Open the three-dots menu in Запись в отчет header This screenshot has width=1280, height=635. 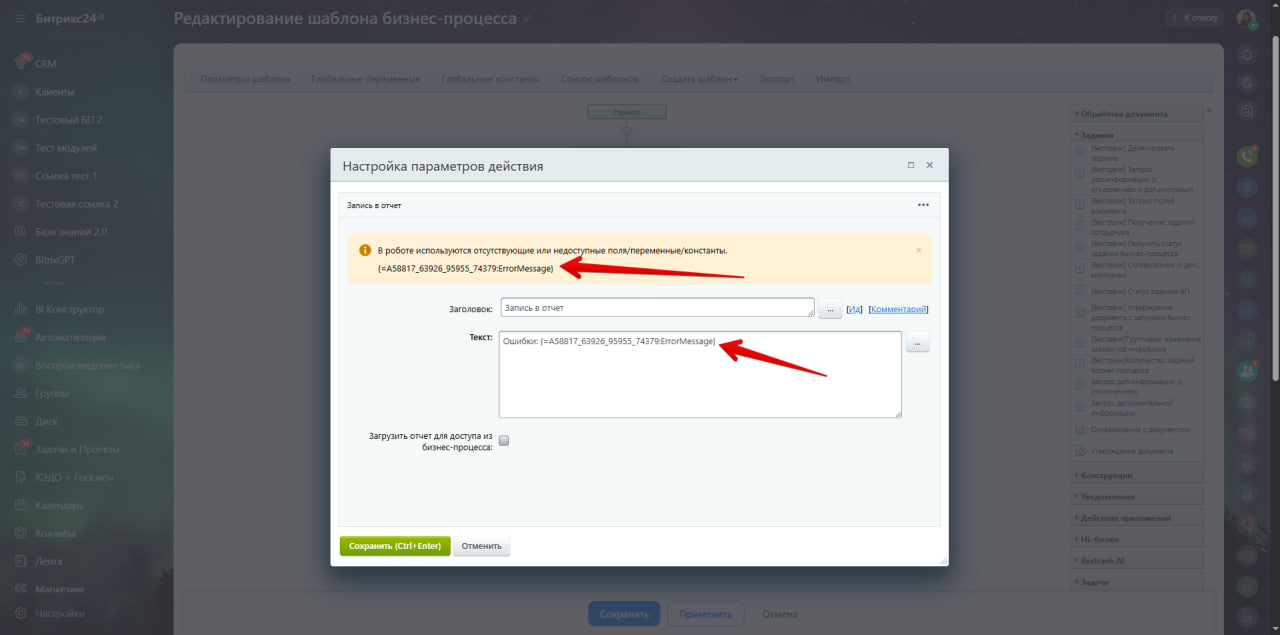click(923, 205)
